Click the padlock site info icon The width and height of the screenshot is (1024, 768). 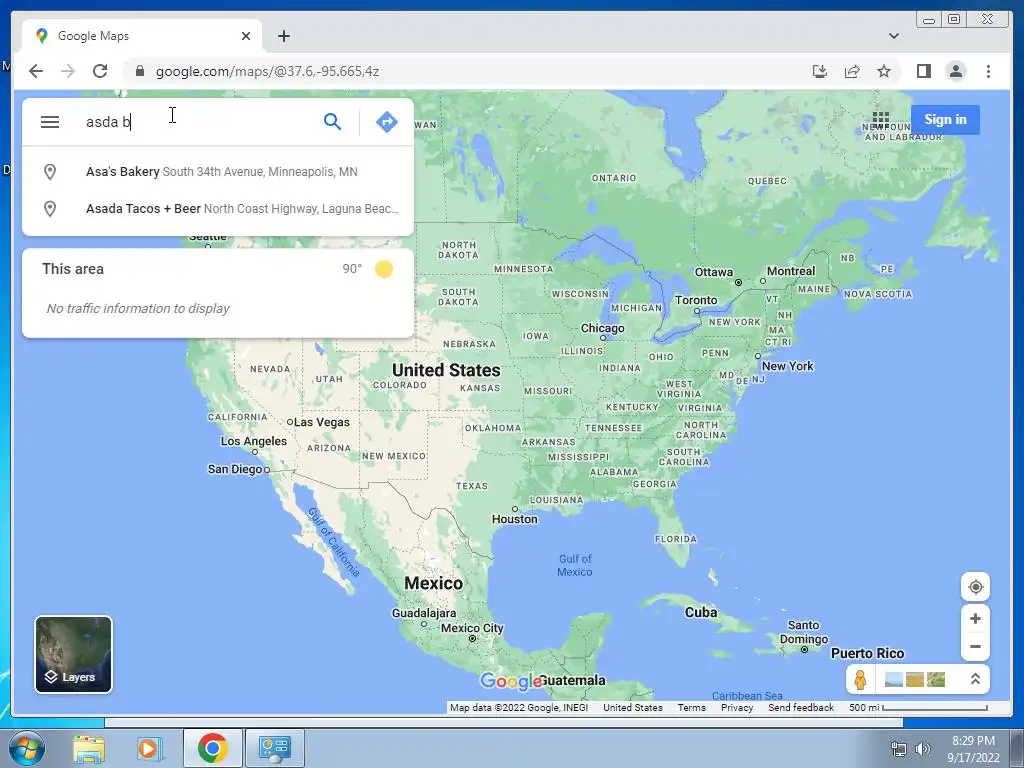[x=139, y=71]
